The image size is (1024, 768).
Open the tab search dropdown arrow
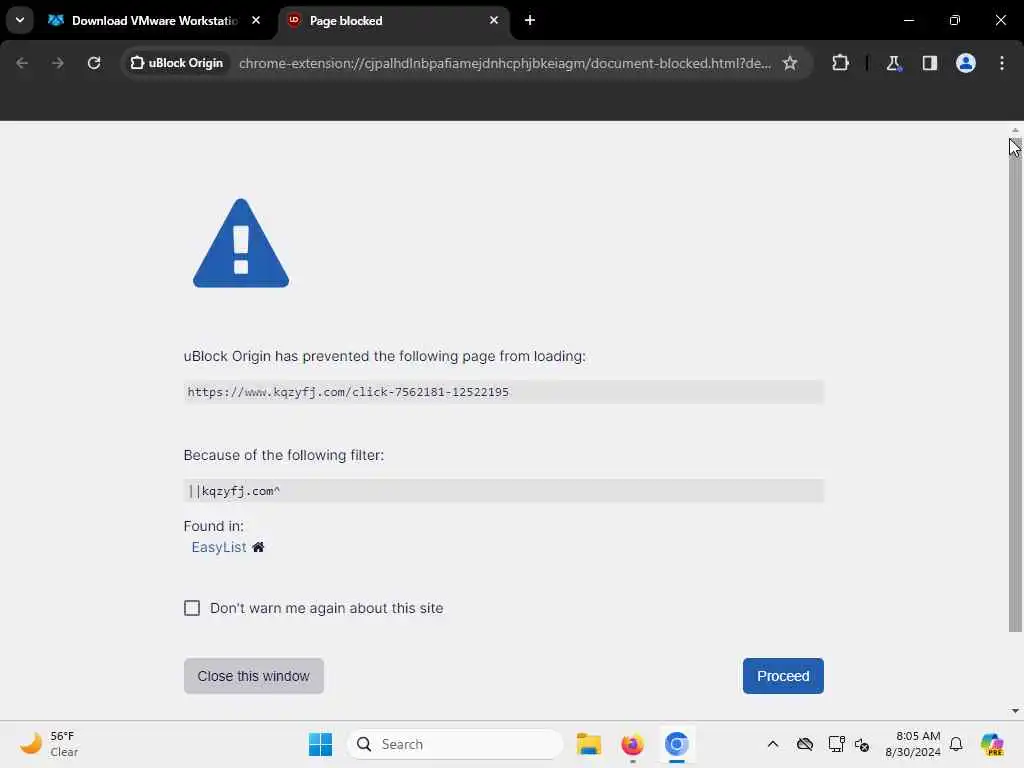click(x=20, y=20)
